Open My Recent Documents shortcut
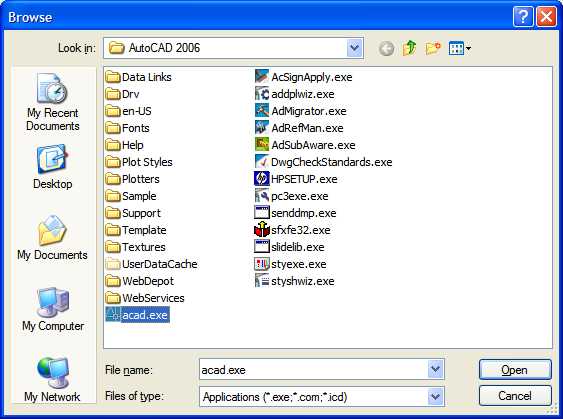The image size is (563, 419). (52, 102)
